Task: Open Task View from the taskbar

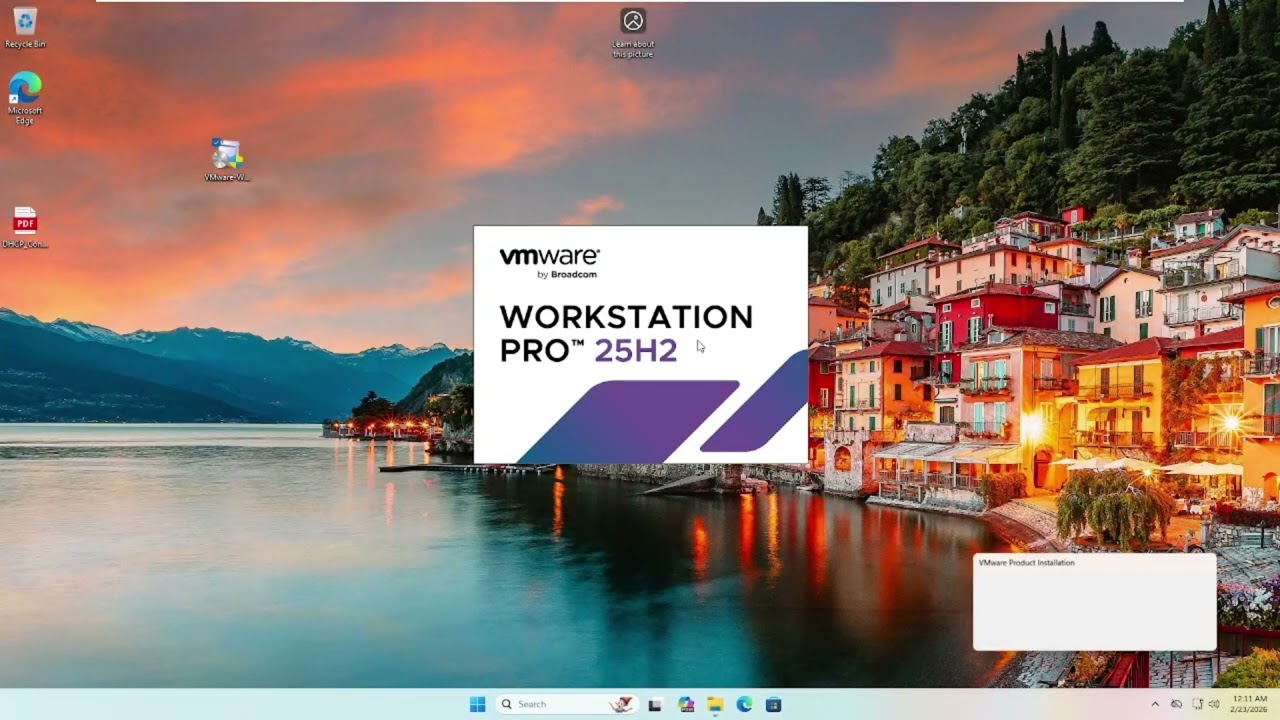Action: click(655, 704)
